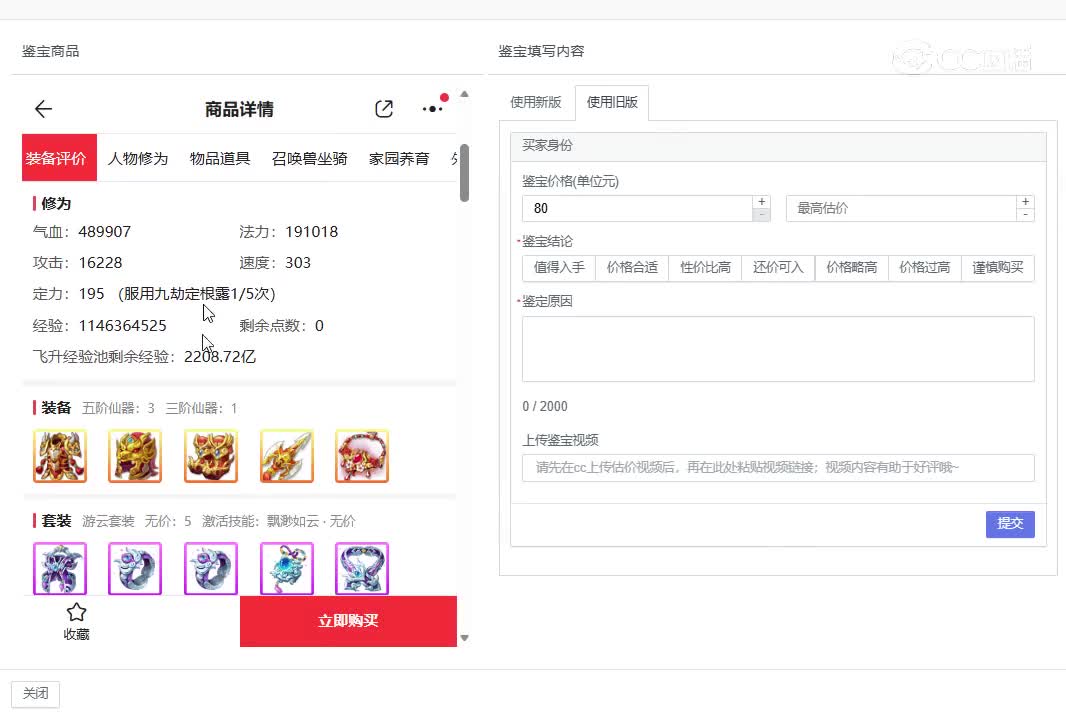This screenshot has width=1066, height=716.
Task: Click the 买家身份 panel header
Action: tap(778, 146)
